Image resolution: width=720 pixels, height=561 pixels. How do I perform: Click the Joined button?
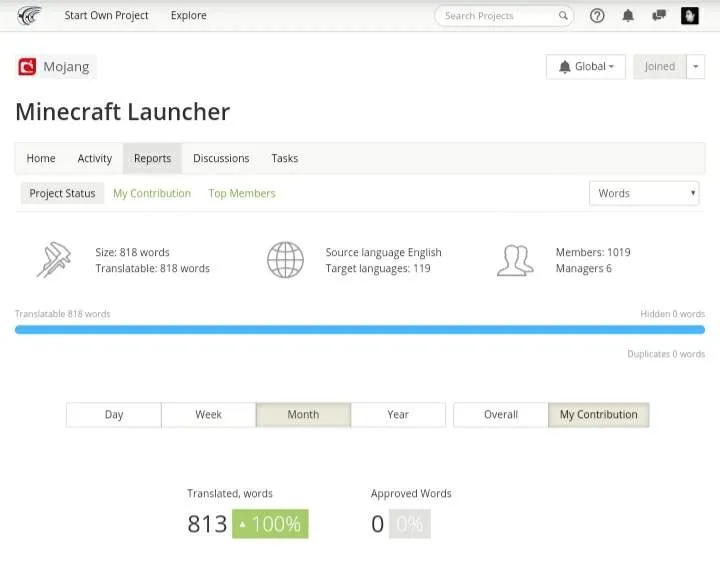[x=659, y=67]
